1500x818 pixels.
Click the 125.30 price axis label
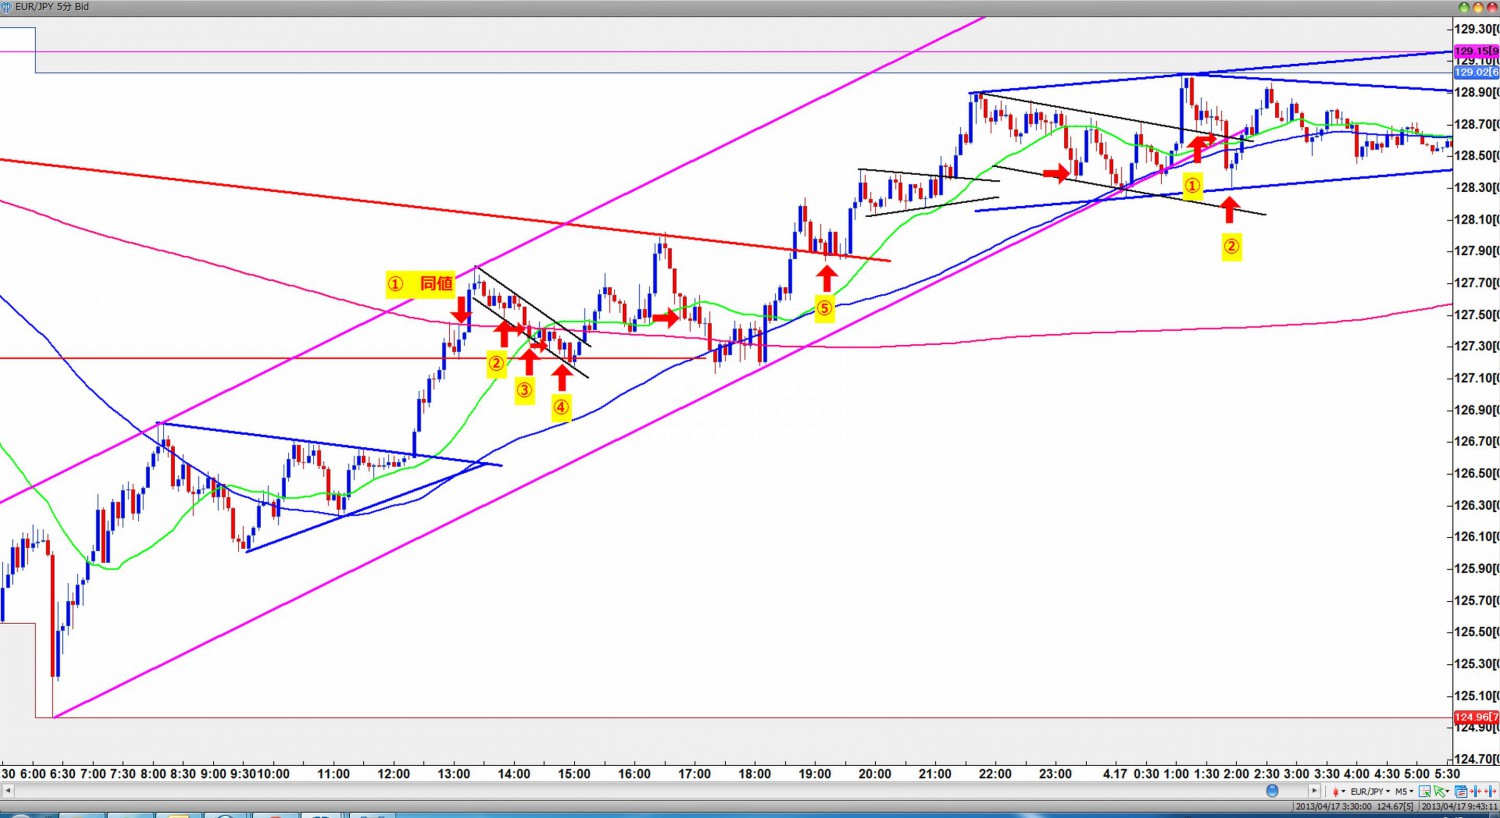[1476, 663]
